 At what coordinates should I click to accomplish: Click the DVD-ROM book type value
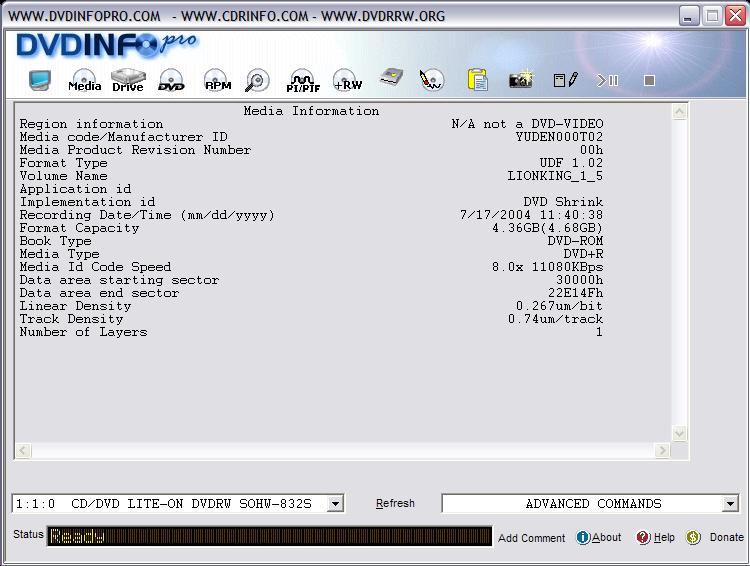point(575,241)
